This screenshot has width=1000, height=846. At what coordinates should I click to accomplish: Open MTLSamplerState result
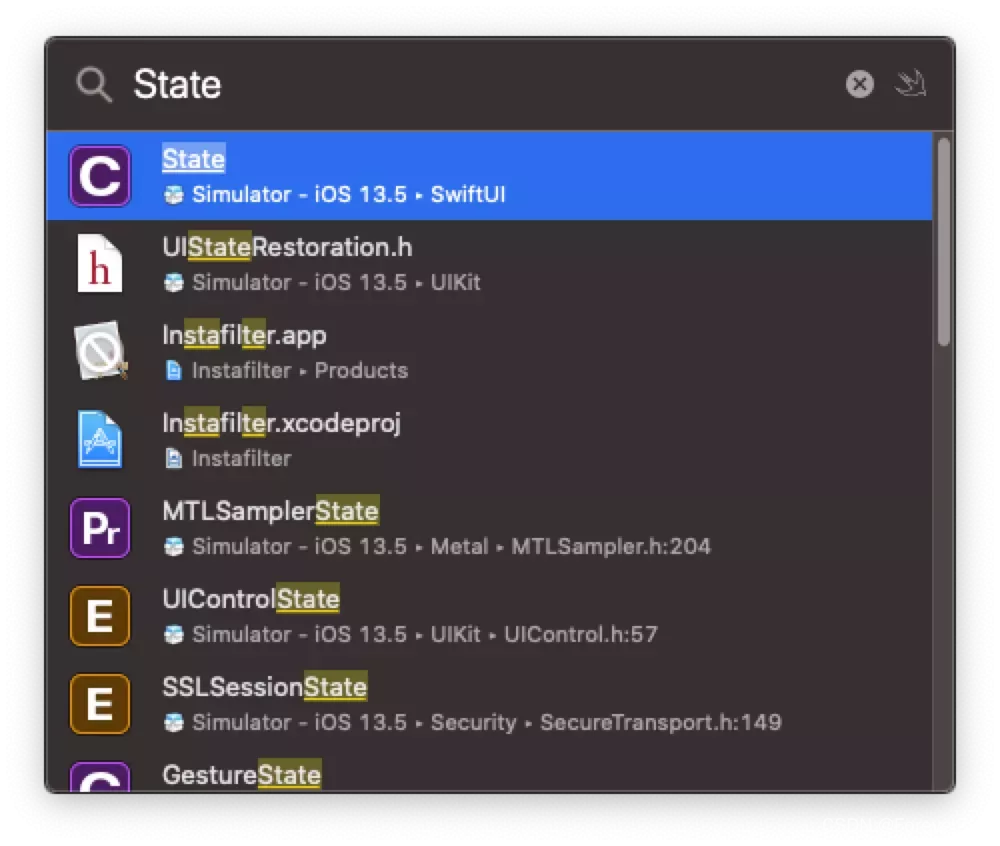489,528
